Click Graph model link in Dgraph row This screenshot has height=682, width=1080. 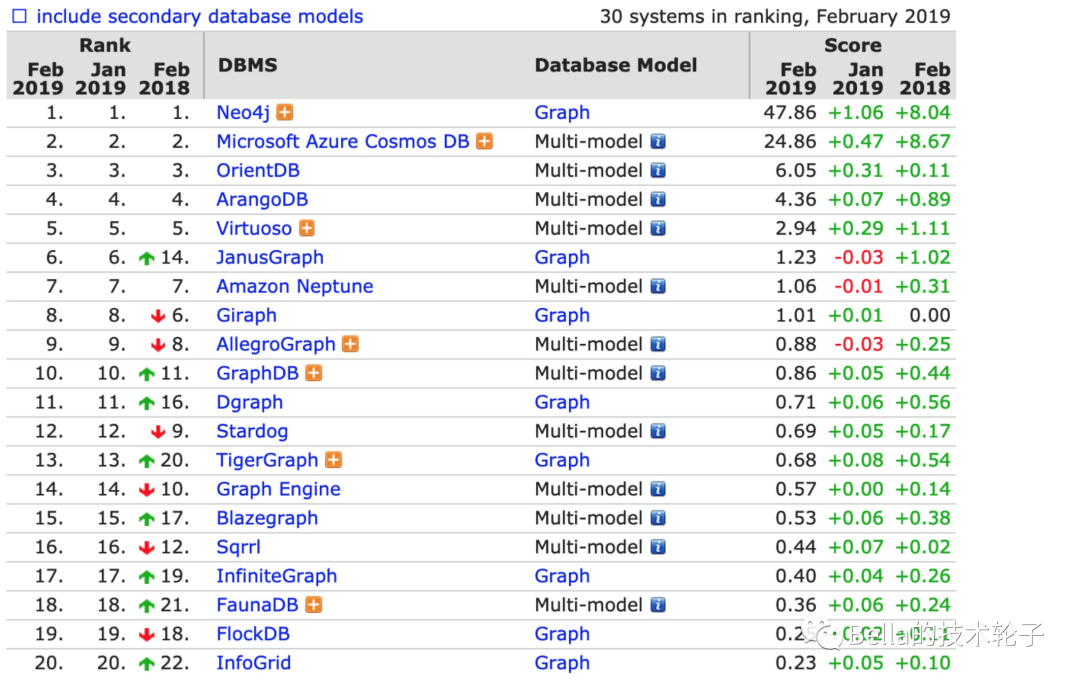coord(562,402)
